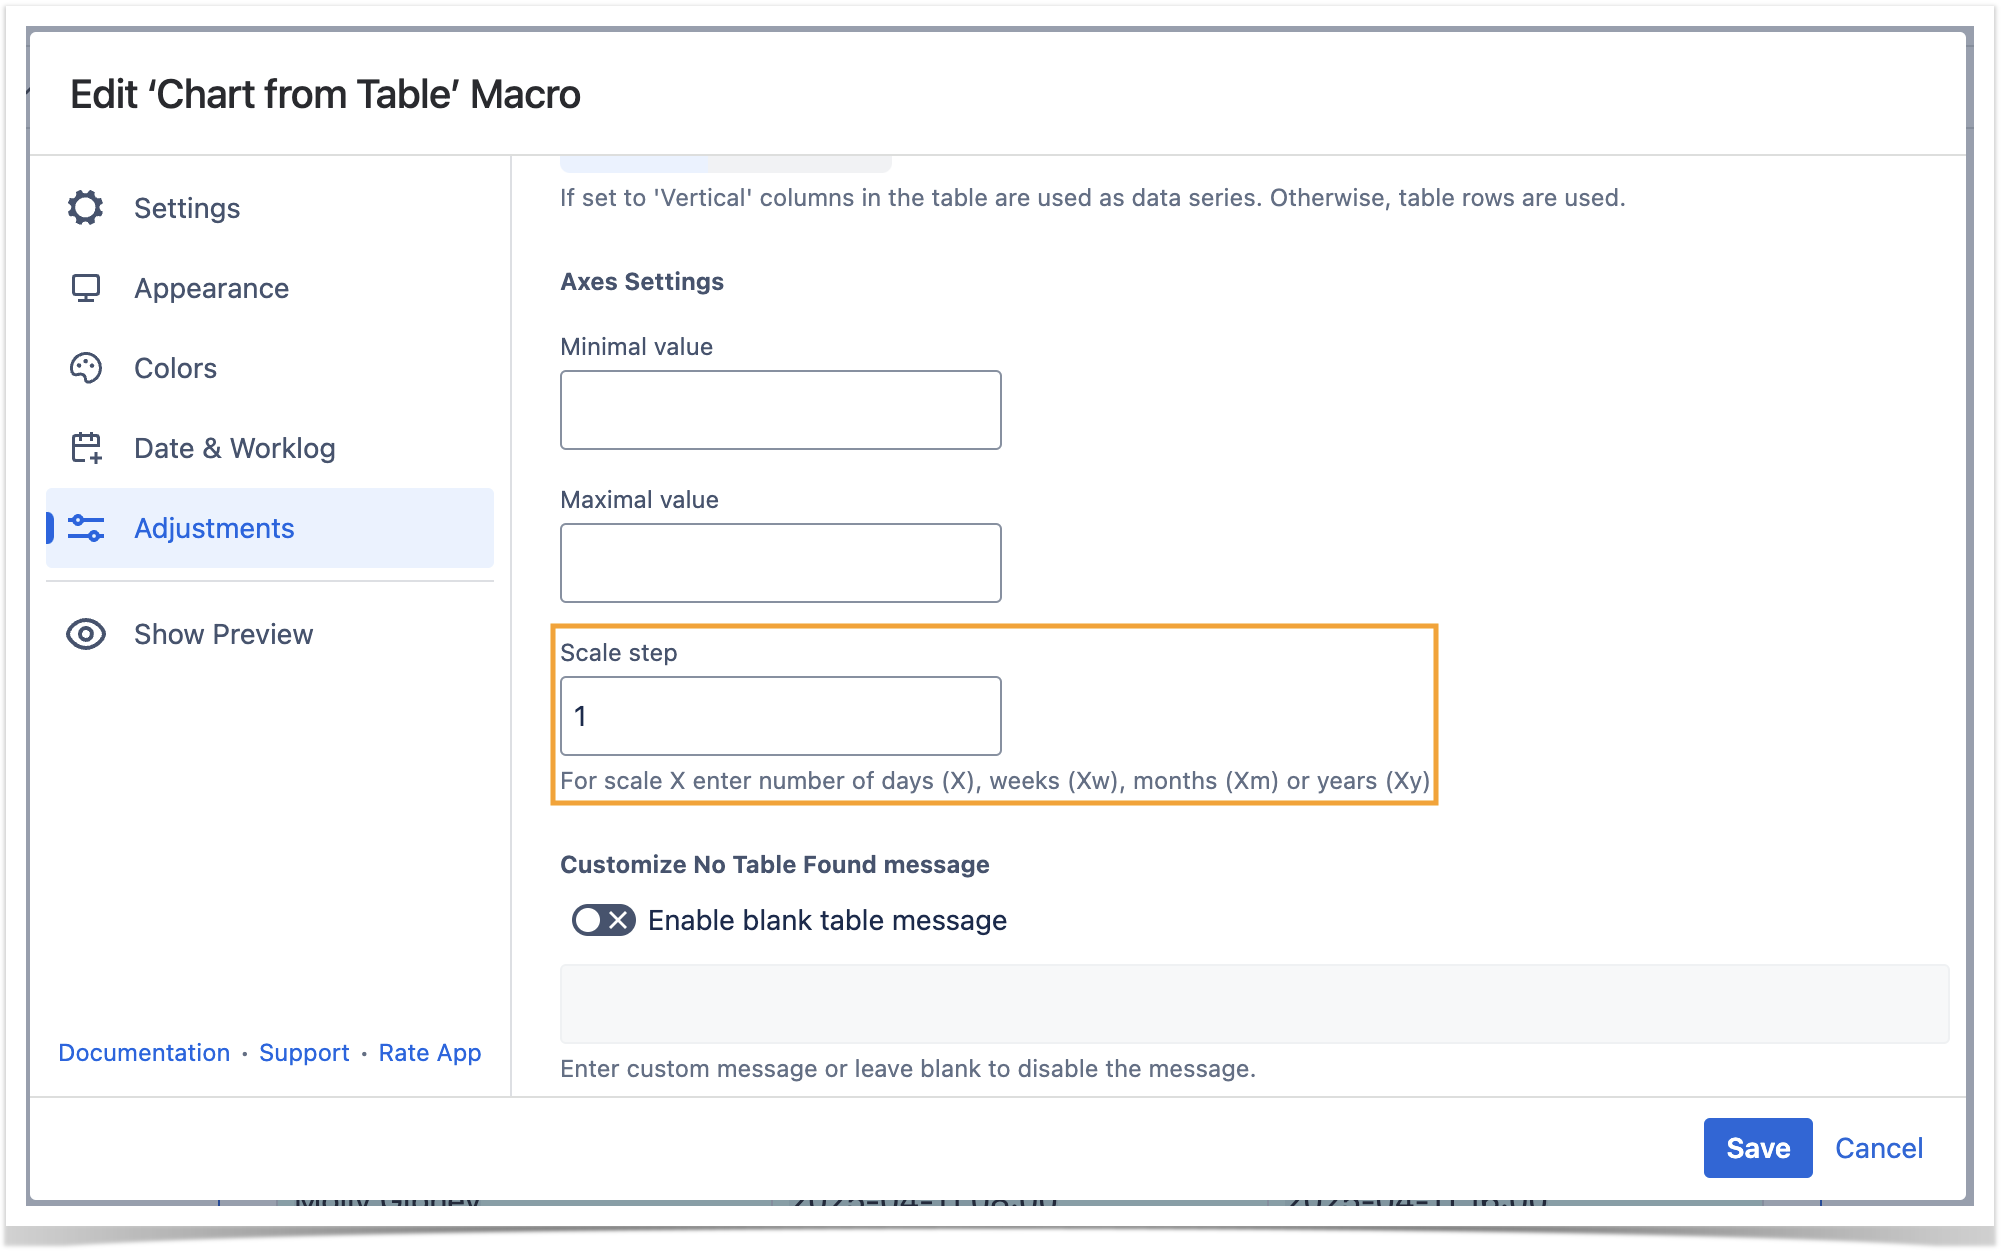This screenshot has width=2008, height=1255.
Task: Go to the Colors section
Action: click(175, 368)
